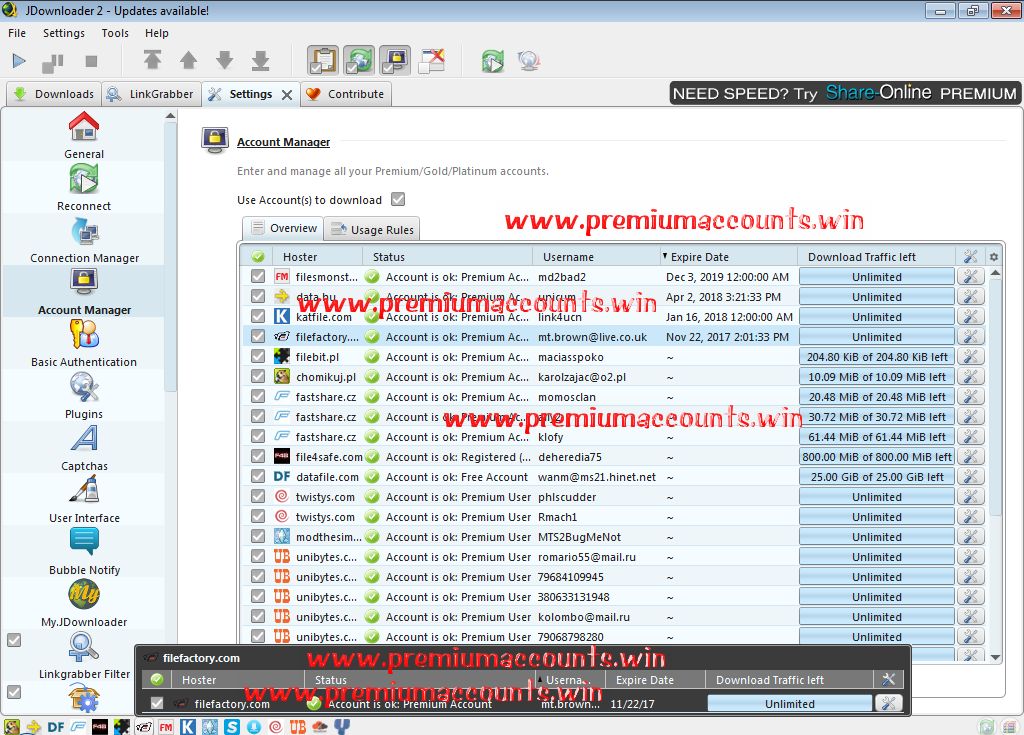Viewport: 1024px width, 735px height.
Task: Toggle checkbox beside Linkgrabber Filter
Action: click(14, 640)
